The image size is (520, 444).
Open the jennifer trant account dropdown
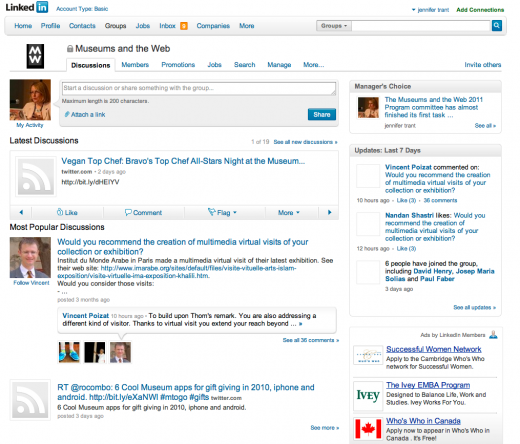coord(430,10)
